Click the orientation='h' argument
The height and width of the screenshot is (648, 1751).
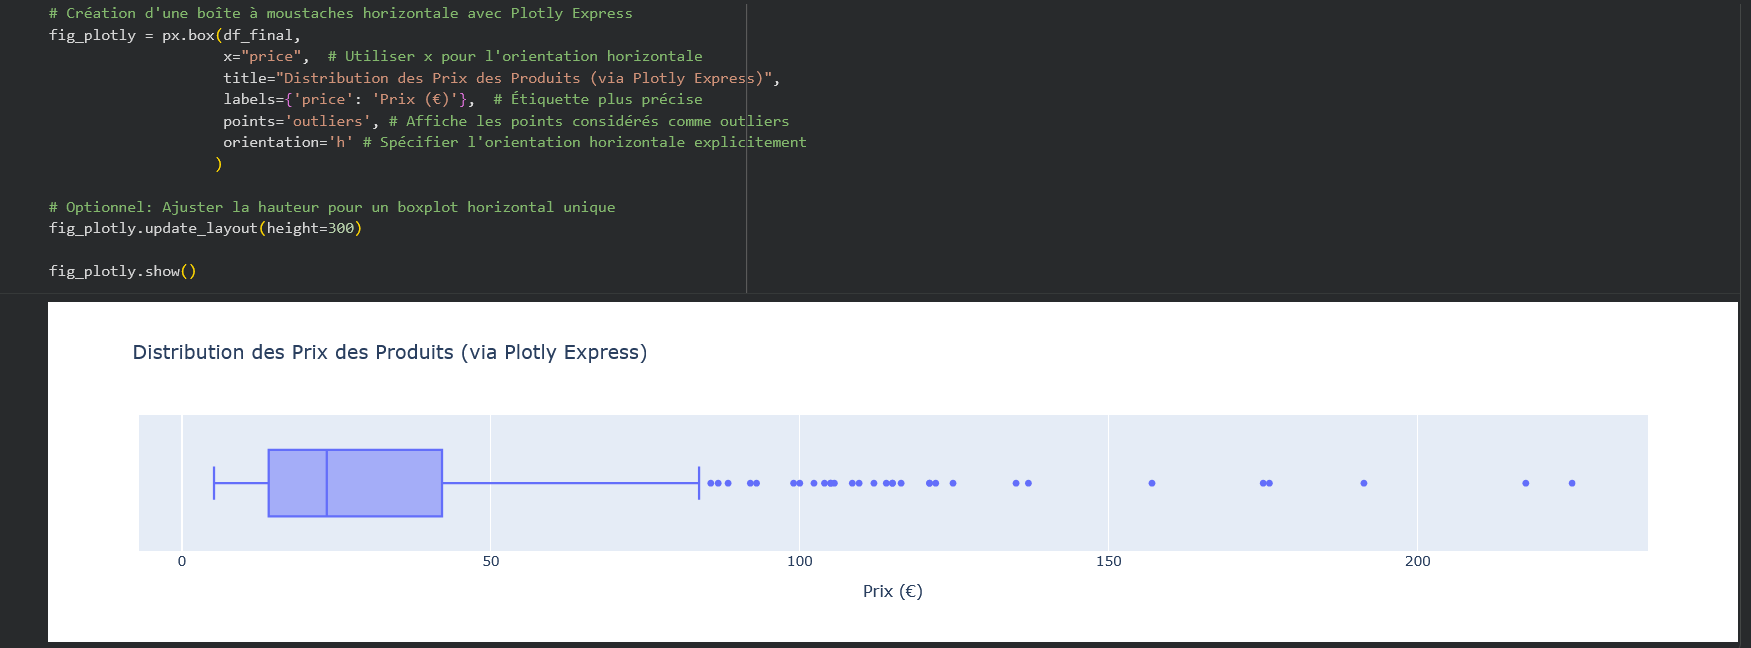click(288, 142)
